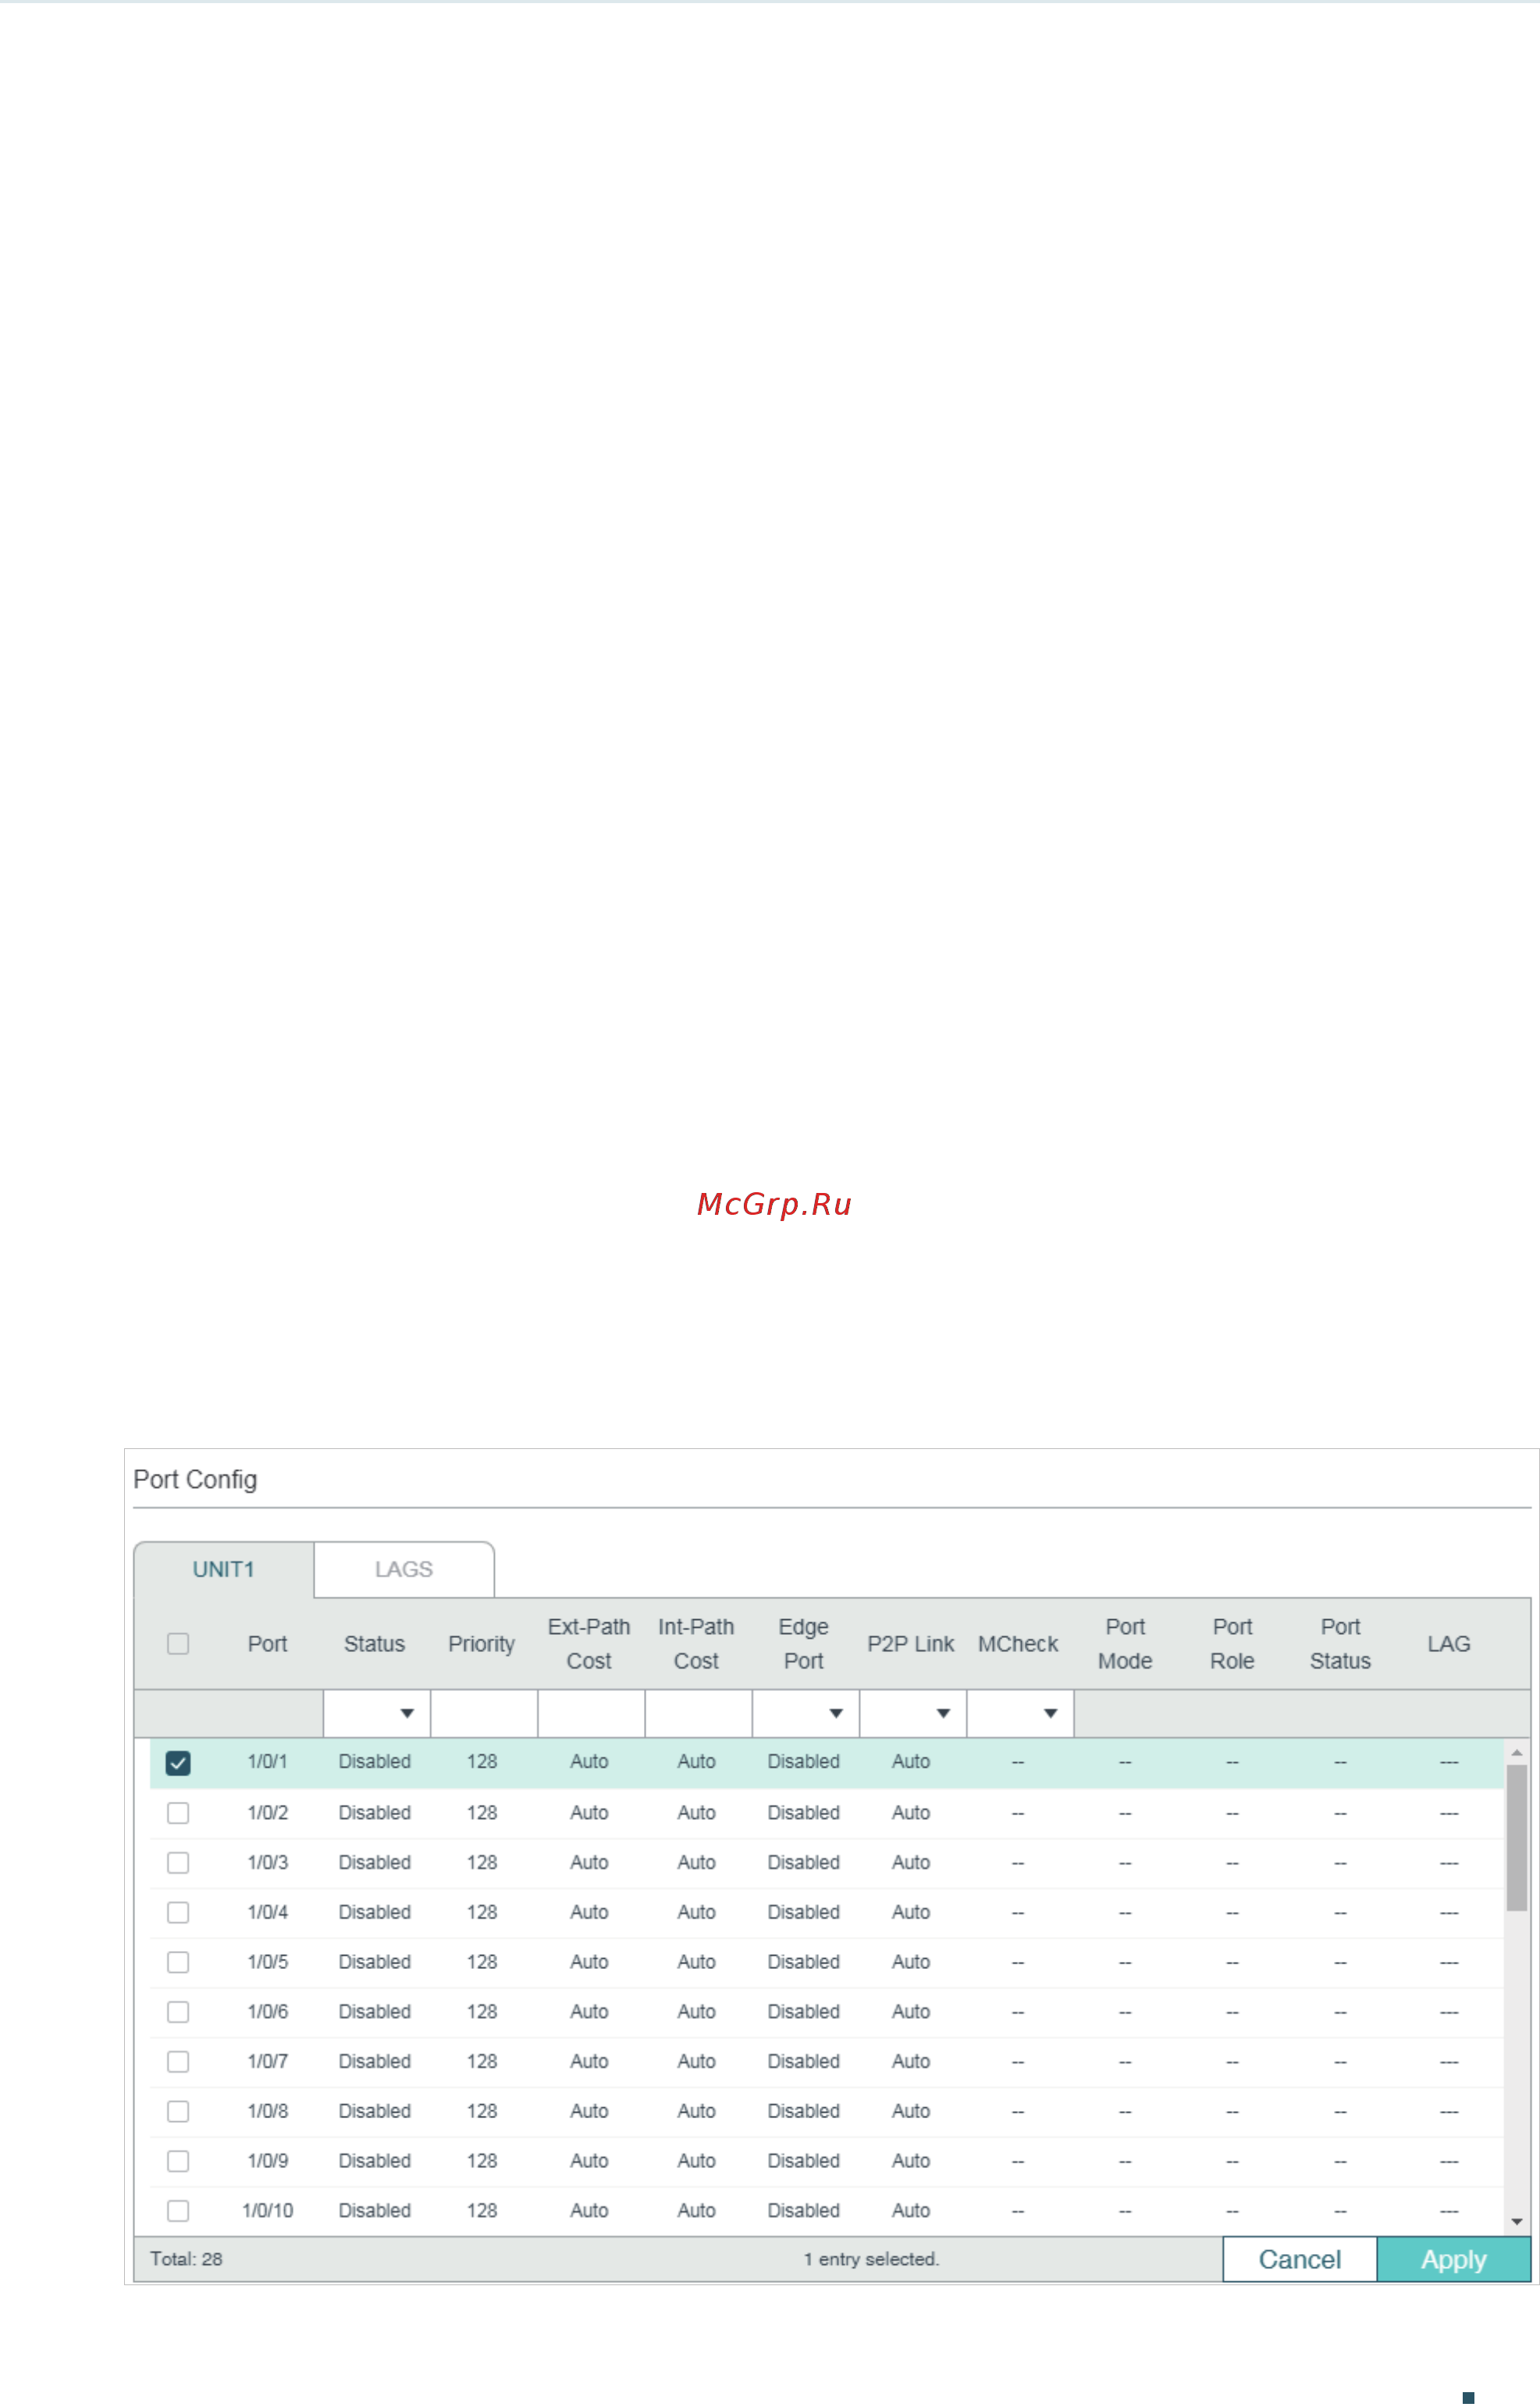Click Int-Path Cost Auto in row 1/0/8

point(697,2112)
